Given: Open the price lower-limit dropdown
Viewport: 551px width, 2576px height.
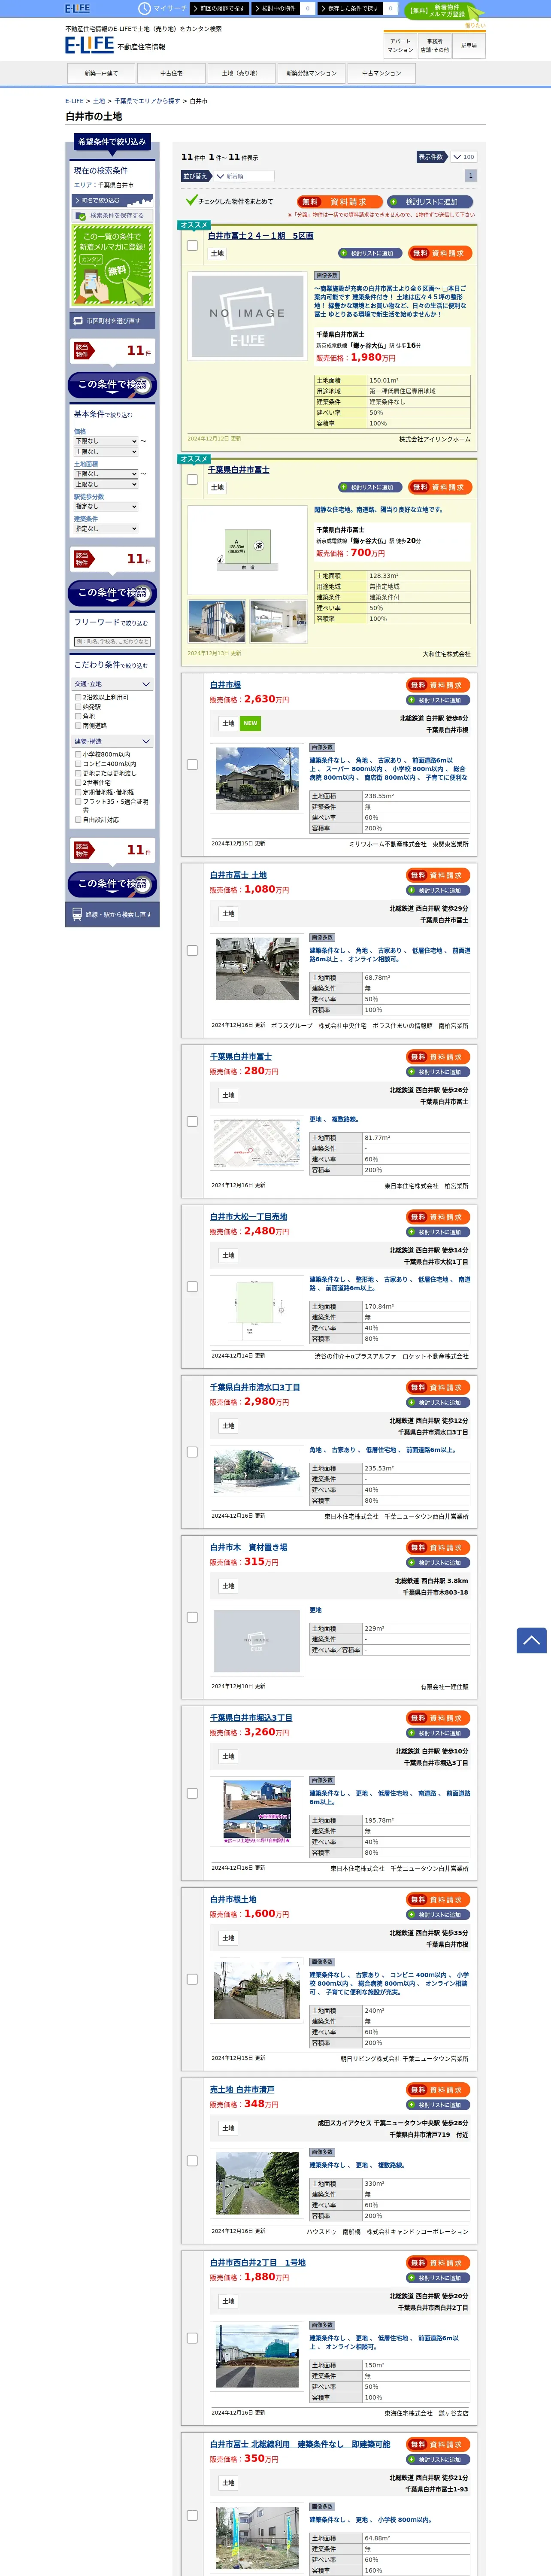Looking at the screenshot, I should tap(106, 441).
